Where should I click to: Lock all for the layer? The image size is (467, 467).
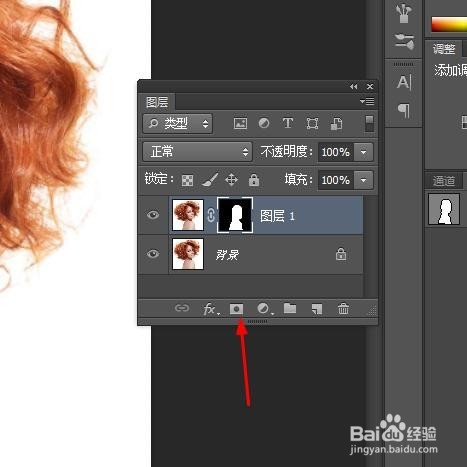click(x=254, y=180)
